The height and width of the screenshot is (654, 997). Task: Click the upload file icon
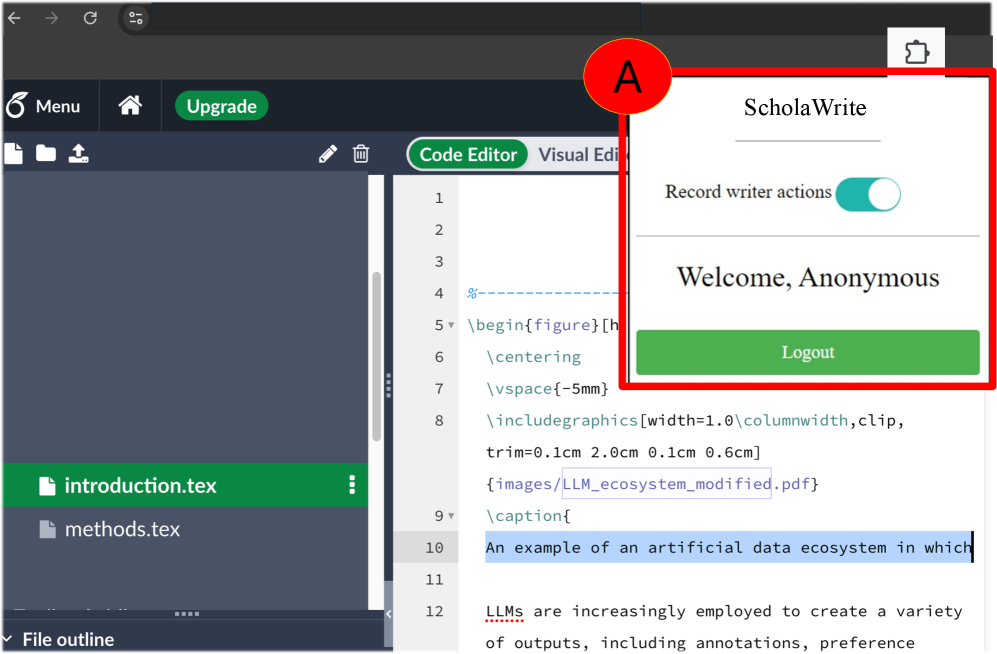79,153
